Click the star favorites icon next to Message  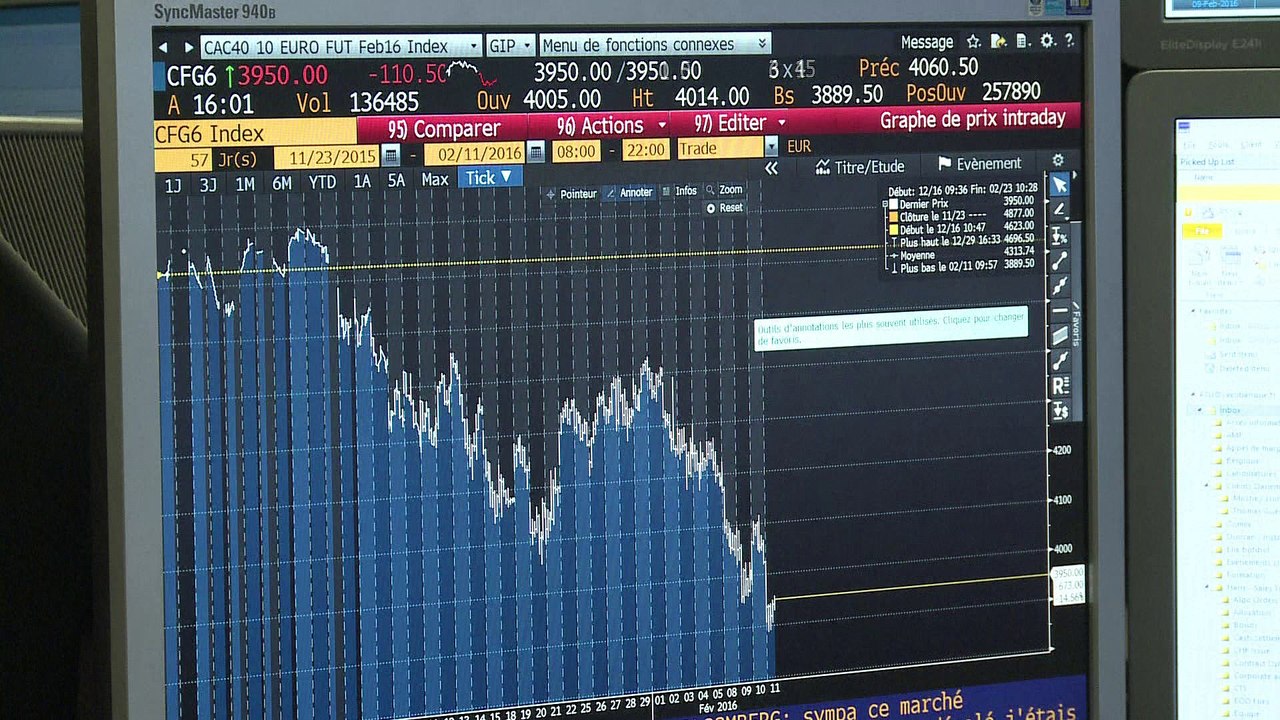click(973, 41)
